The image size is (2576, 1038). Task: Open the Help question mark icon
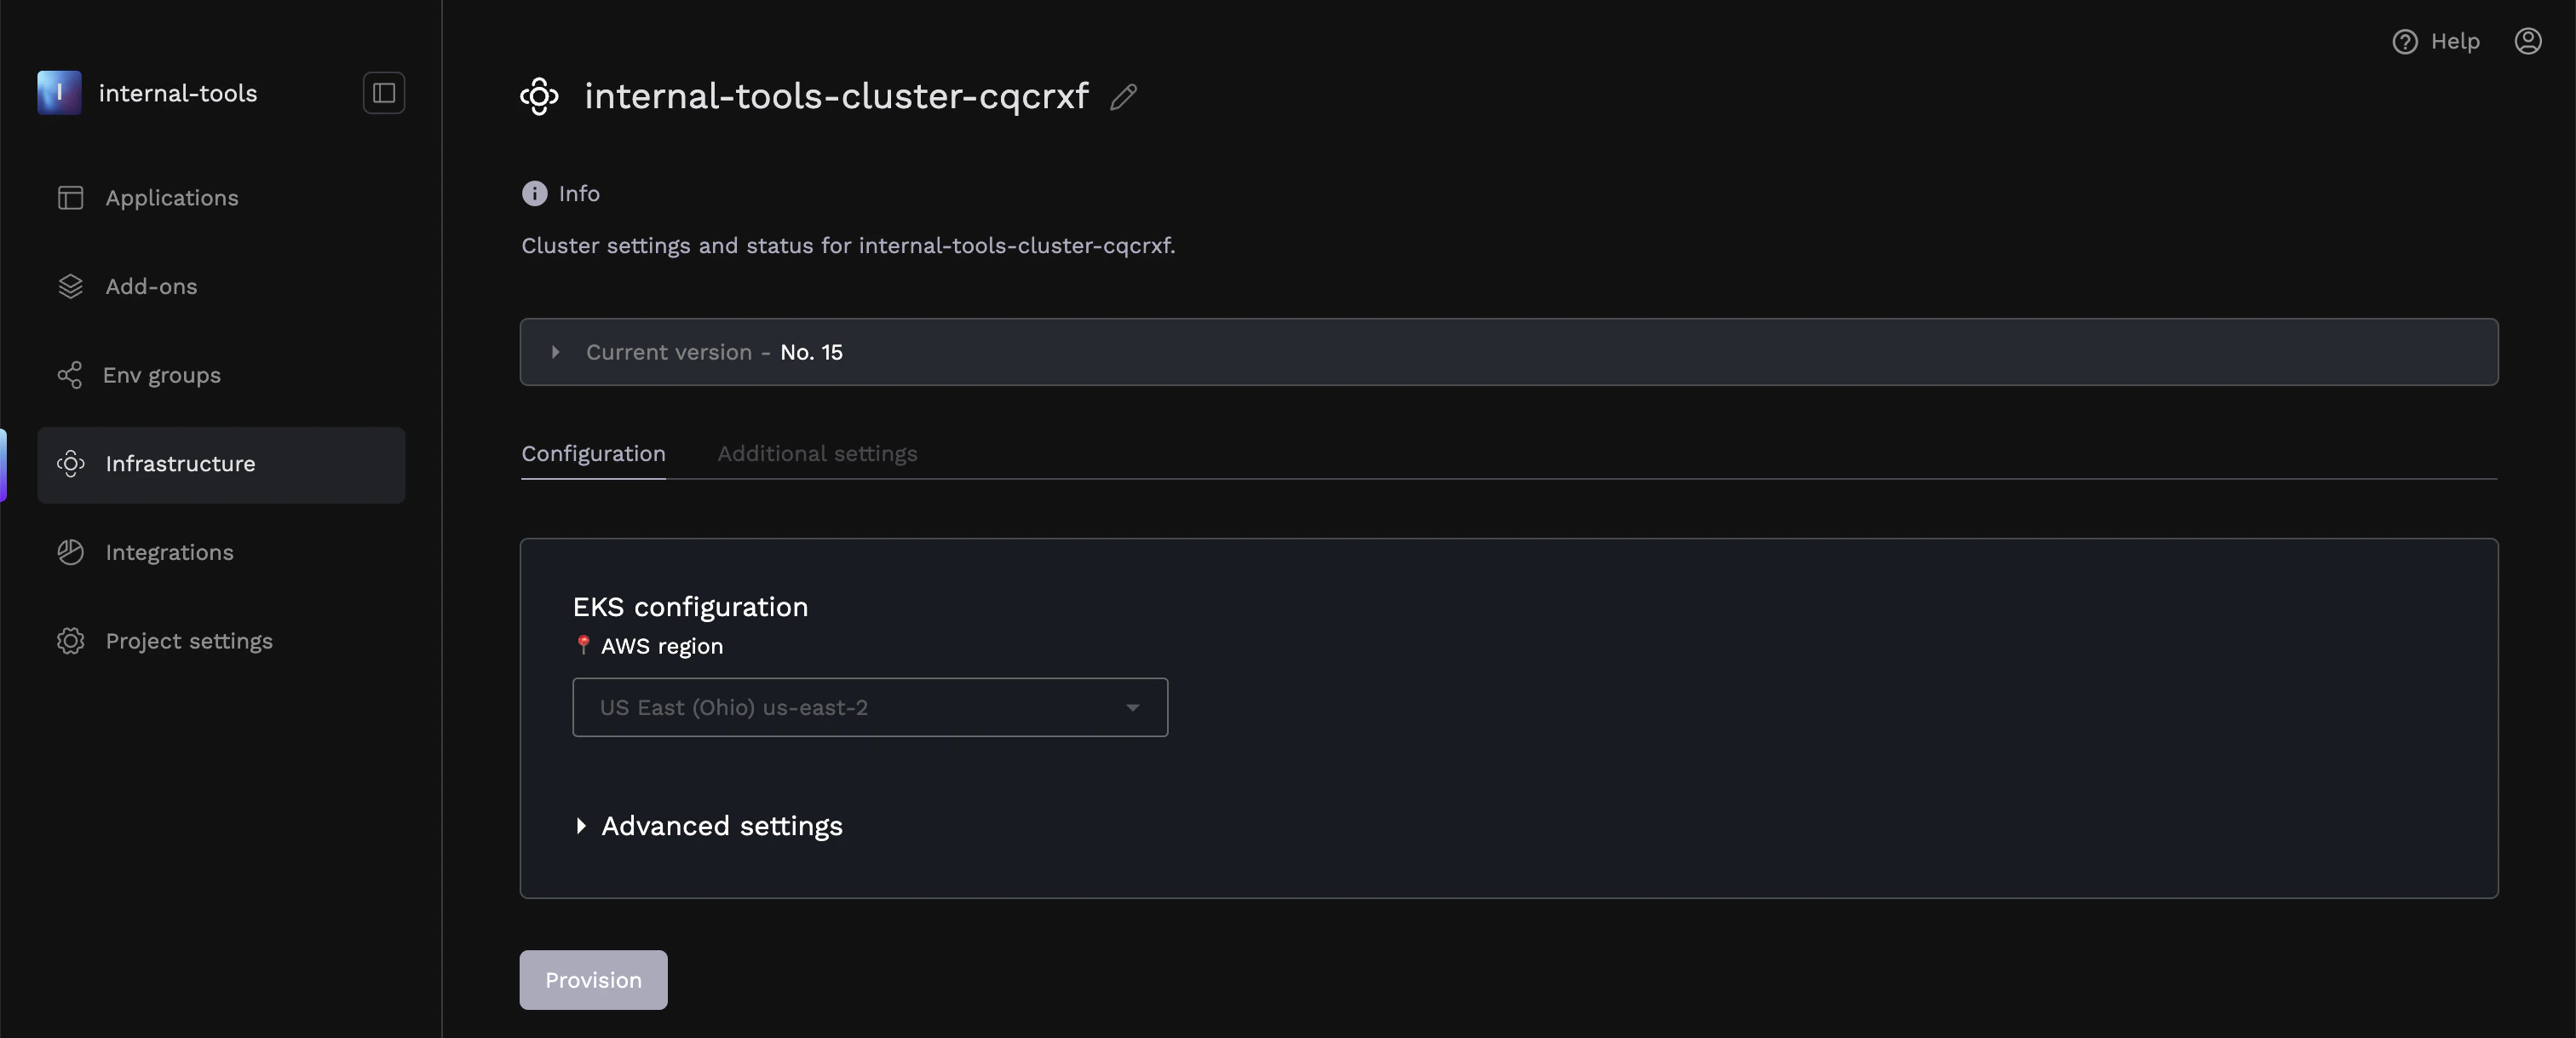click(x=2404, y=41)
